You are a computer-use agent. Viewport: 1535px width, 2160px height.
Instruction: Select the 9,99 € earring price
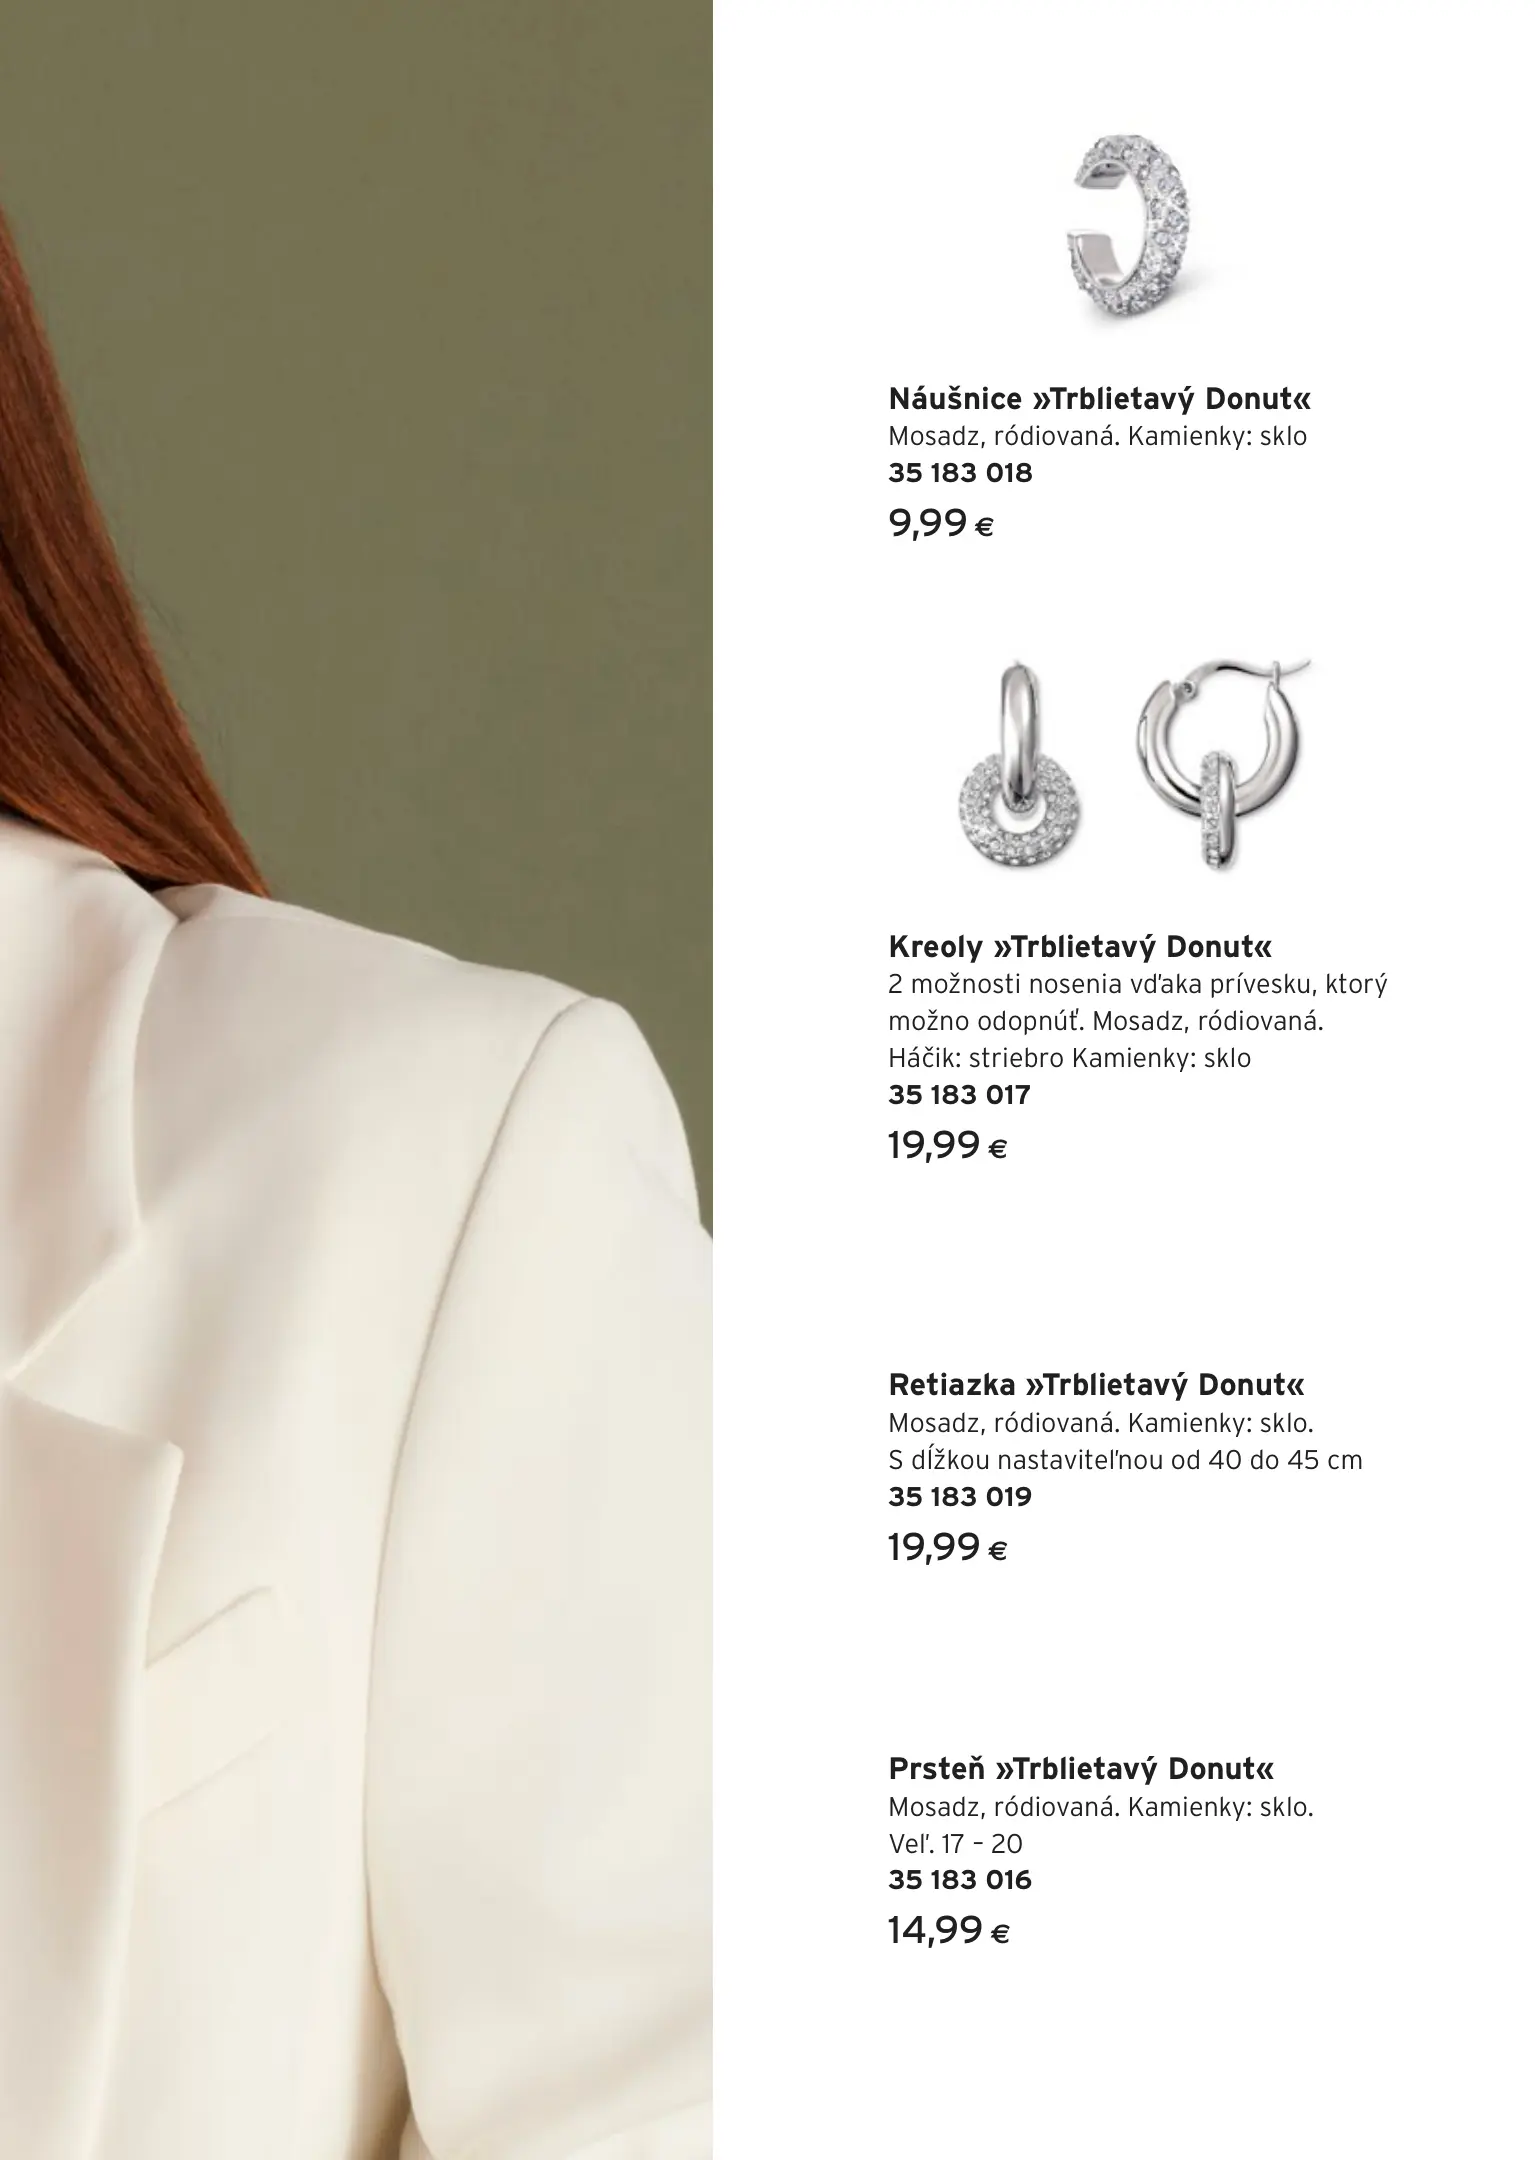(x=941, y=524)
